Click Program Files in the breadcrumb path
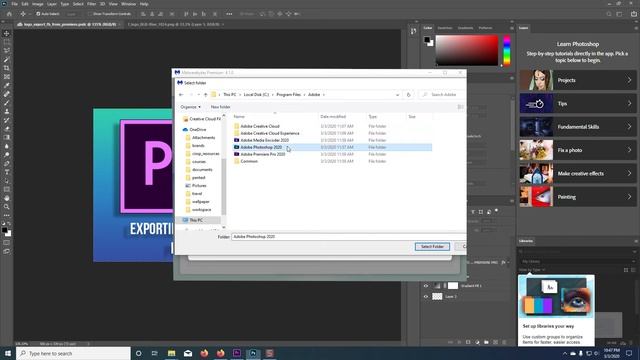The image size is (640, 360). click(x=289, y=95)
